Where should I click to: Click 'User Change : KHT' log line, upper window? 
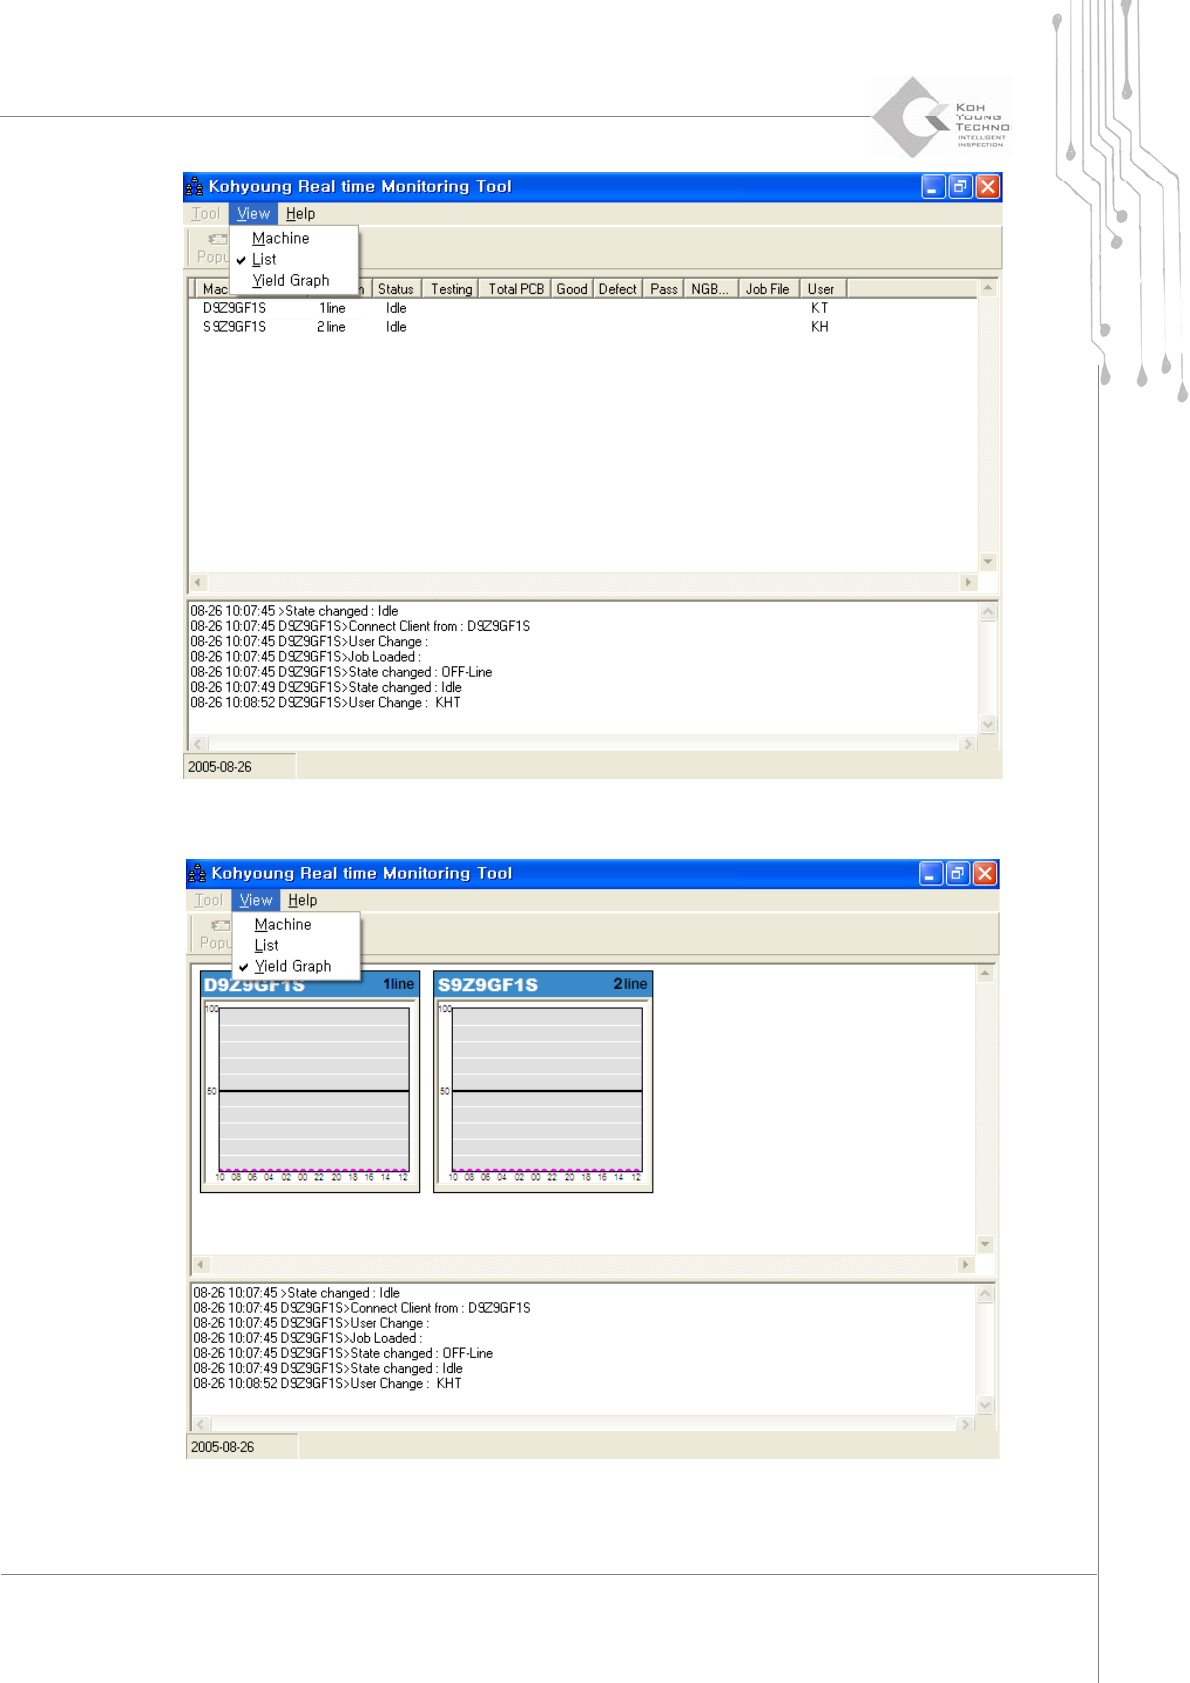tap(326, 703)
